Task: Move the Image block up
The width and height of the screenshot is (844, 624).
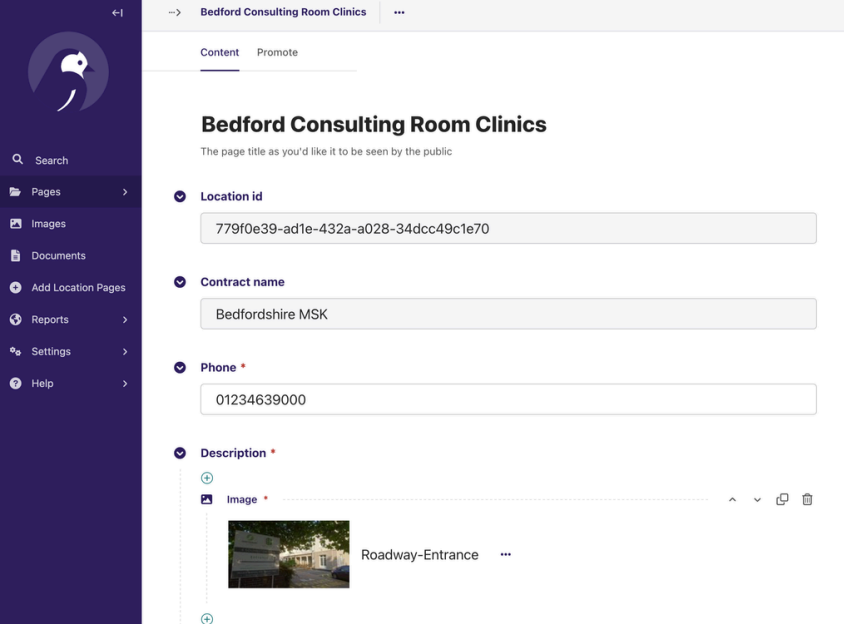Action: (732, 499)
